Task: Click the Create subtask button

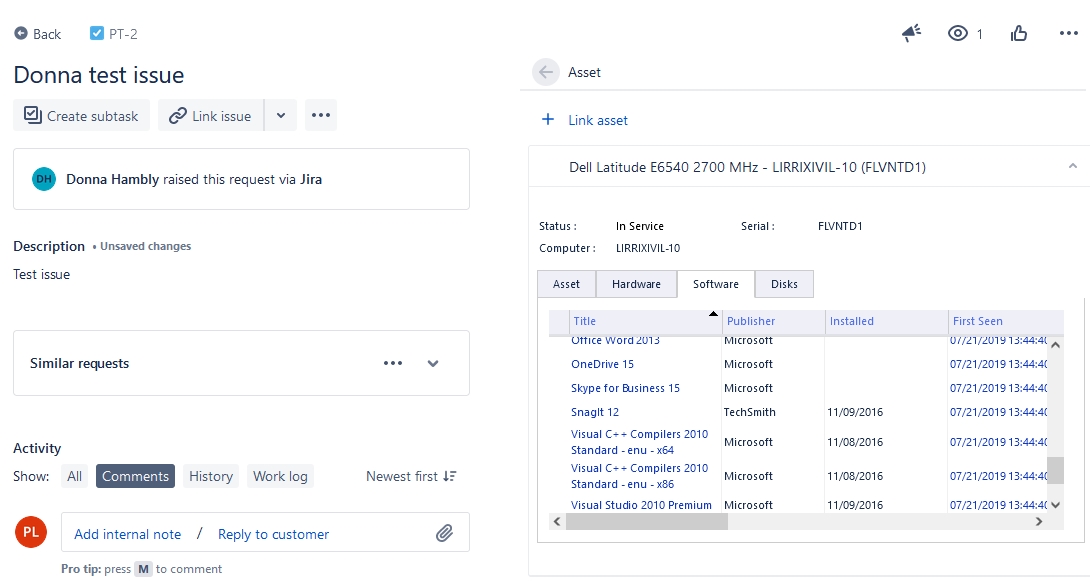Action: [81, 115]
